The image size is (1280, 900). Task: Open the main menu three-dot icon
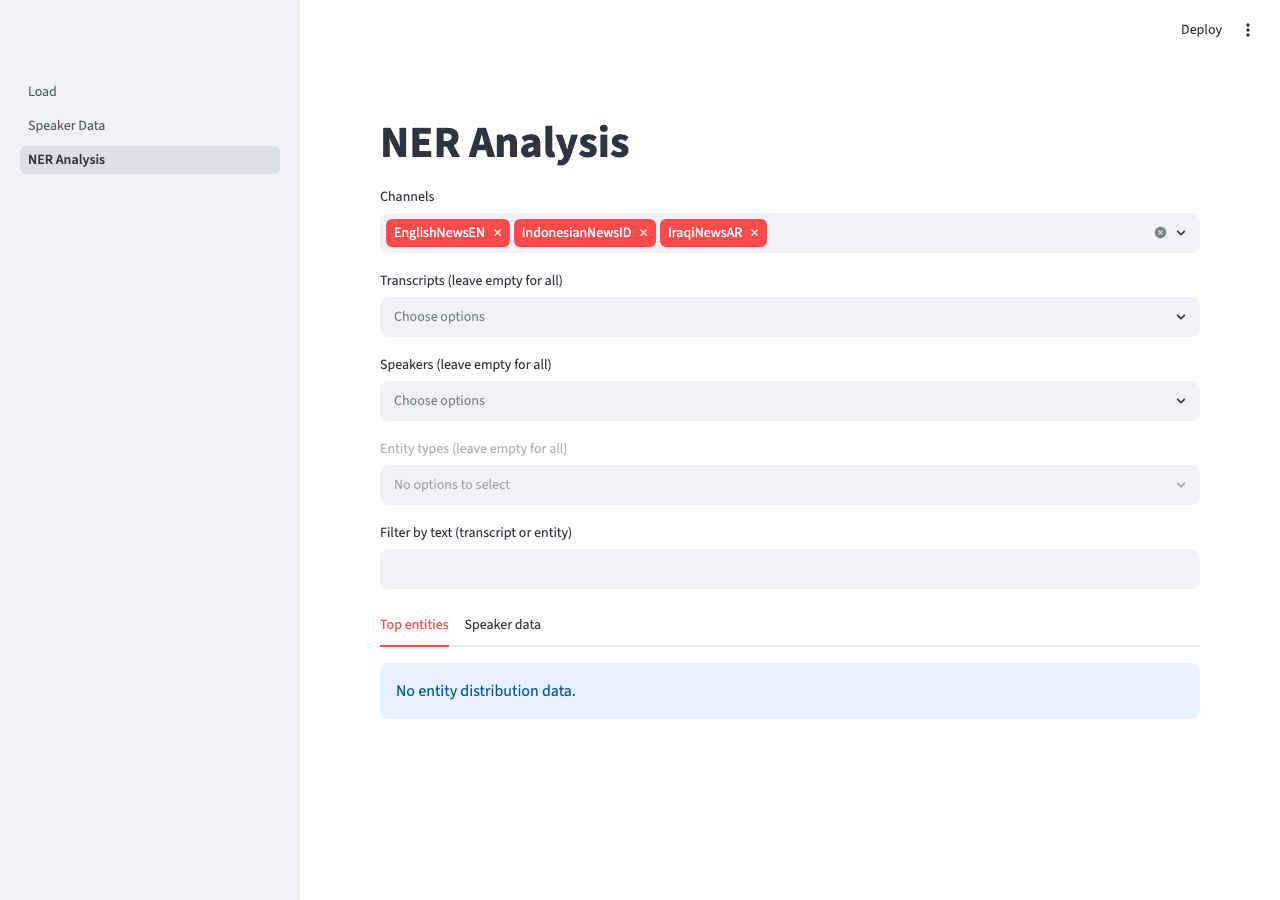pyautogui.click(x=1247, y=30)
